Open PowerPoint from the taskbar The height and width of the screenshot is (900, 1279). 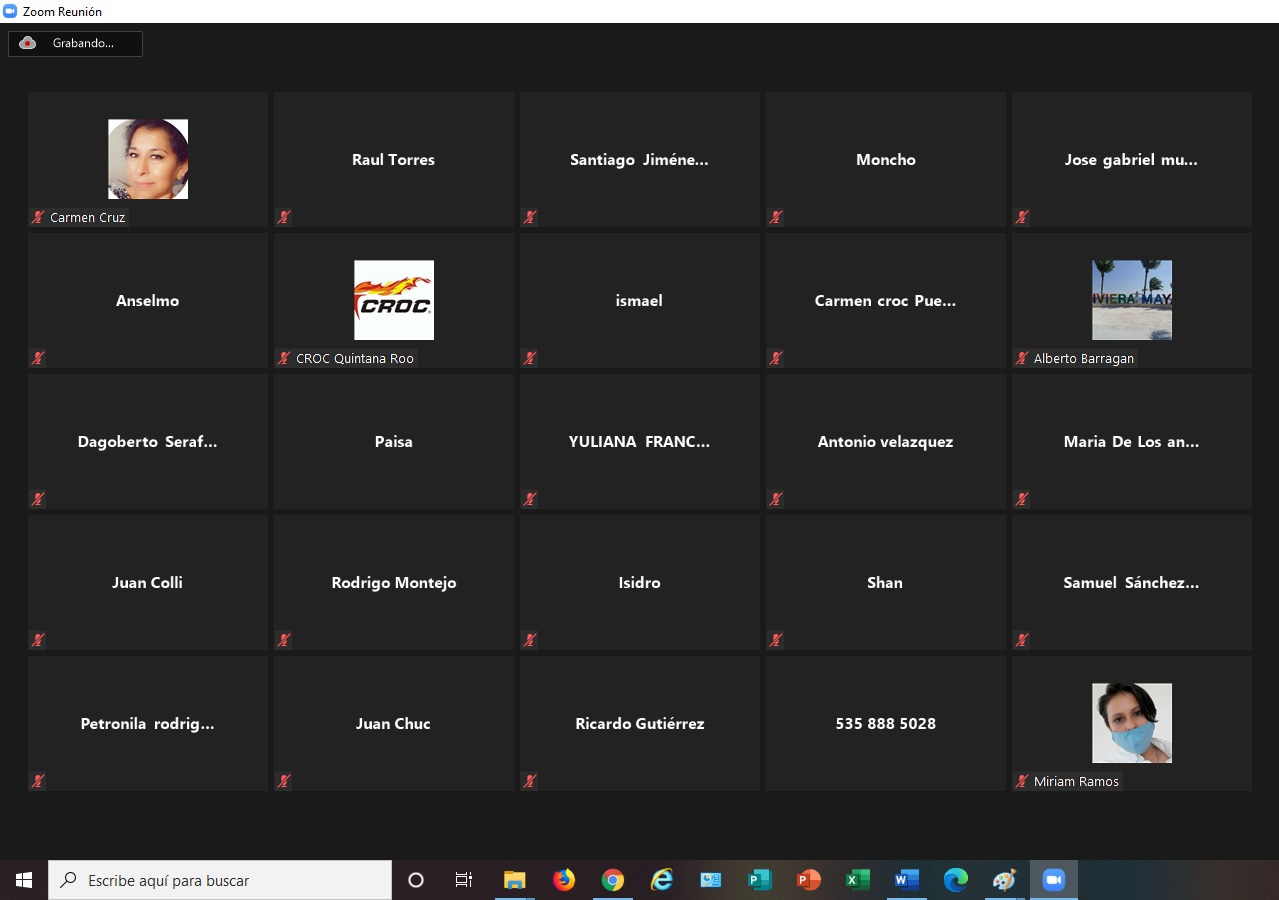(x=808, y=880)
